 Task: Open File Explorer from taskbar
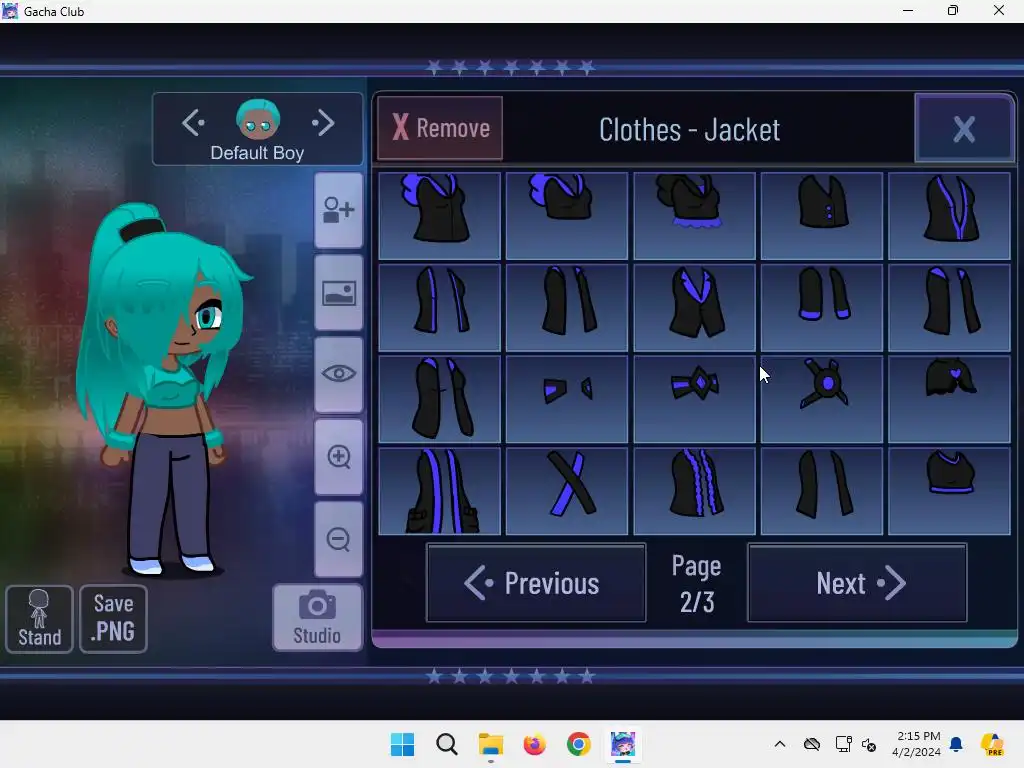[x=490, y=744]
